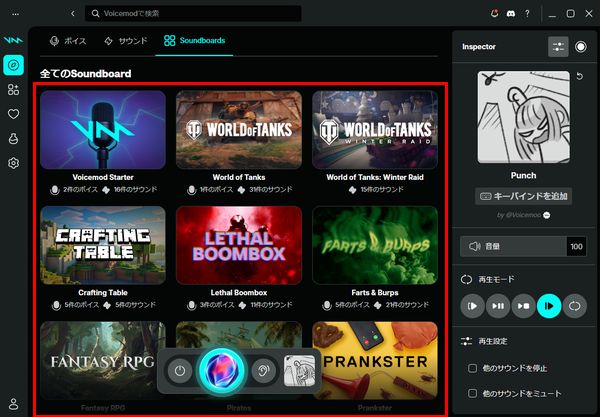Open the Inspector sliders settings icon
Viewport: 600px width, 417px height.
[558, 47]
